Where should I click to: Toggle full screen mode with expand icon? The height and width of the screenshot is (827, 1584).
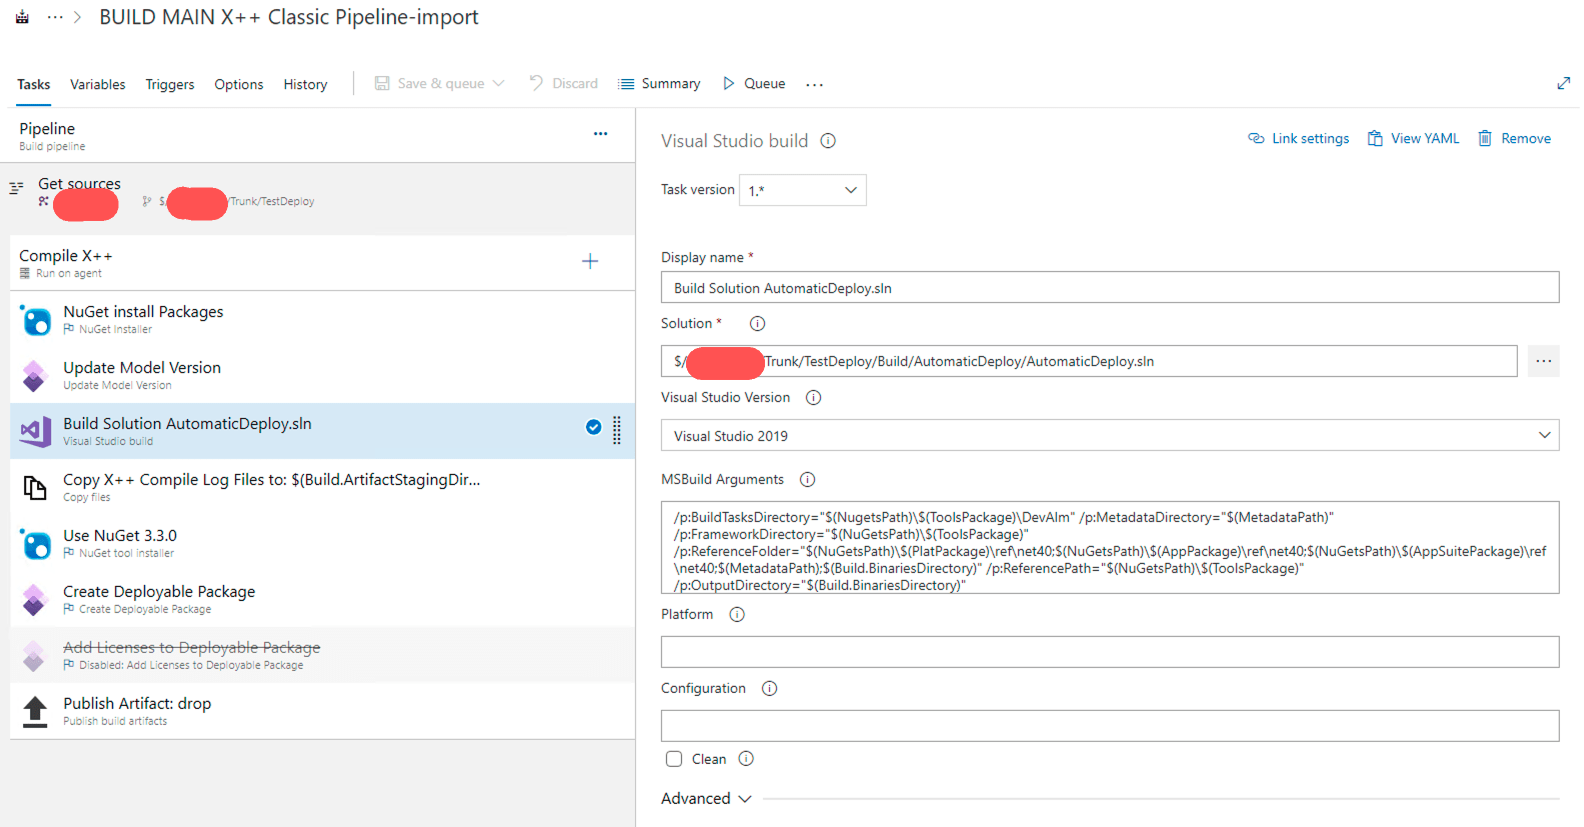point(1564,83)
